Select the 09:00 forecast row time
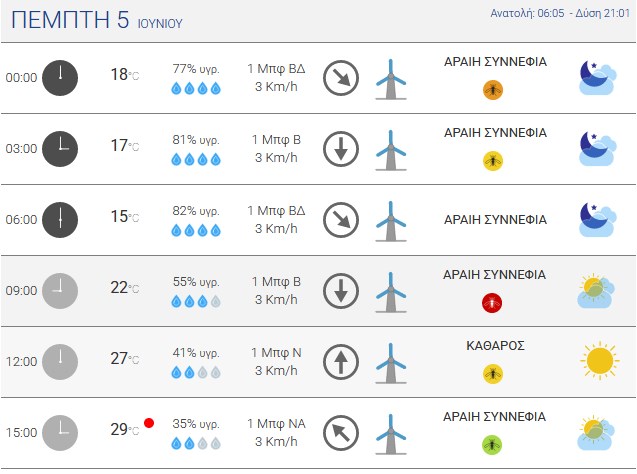The image size is (637, 474). (21, 291)
